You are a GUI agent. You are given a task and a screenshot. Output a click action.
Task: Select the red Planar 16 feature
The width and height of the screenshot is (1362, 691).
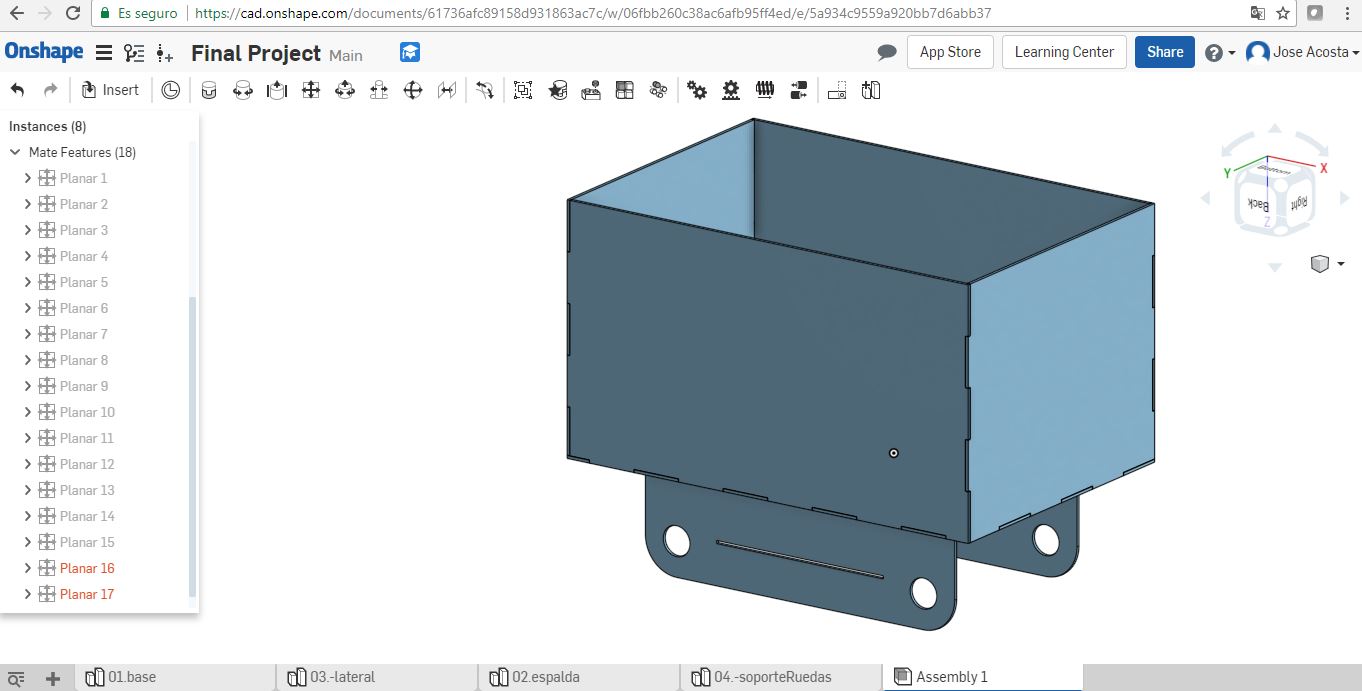(x=87, y=568)
